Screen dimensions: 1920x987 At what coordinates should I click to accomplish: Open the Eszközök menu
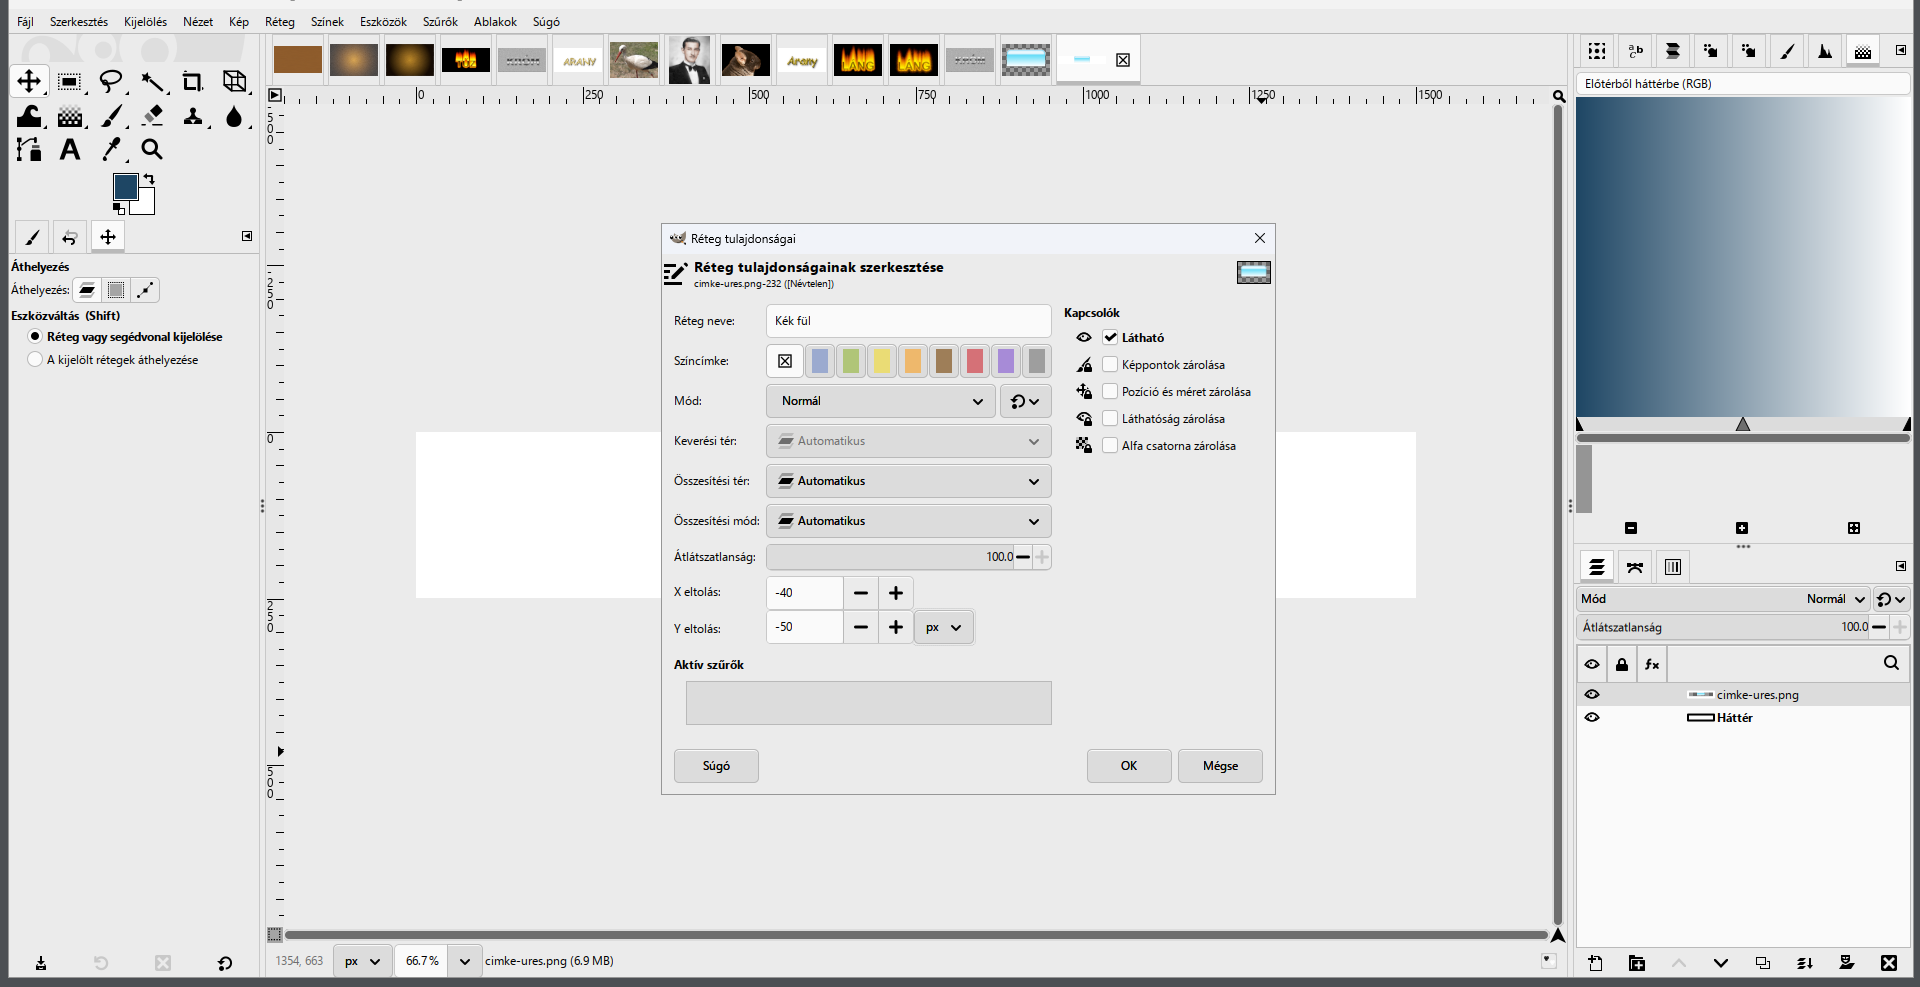coord(383,22)
